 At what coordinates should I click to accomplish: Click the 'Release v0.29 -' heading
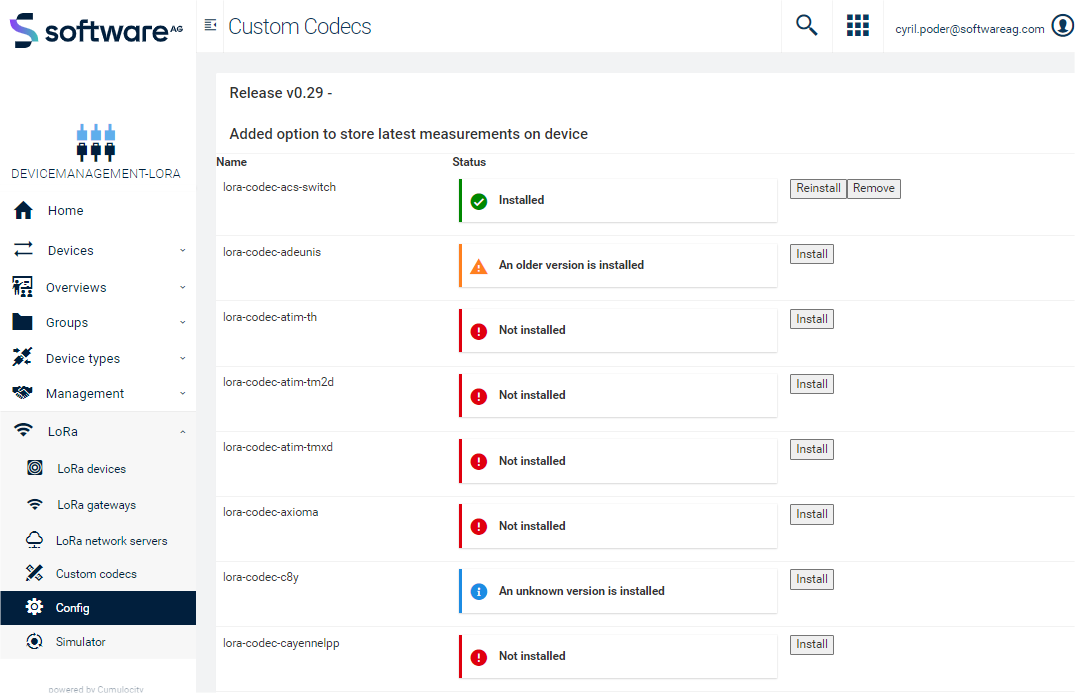click(280, 93)
